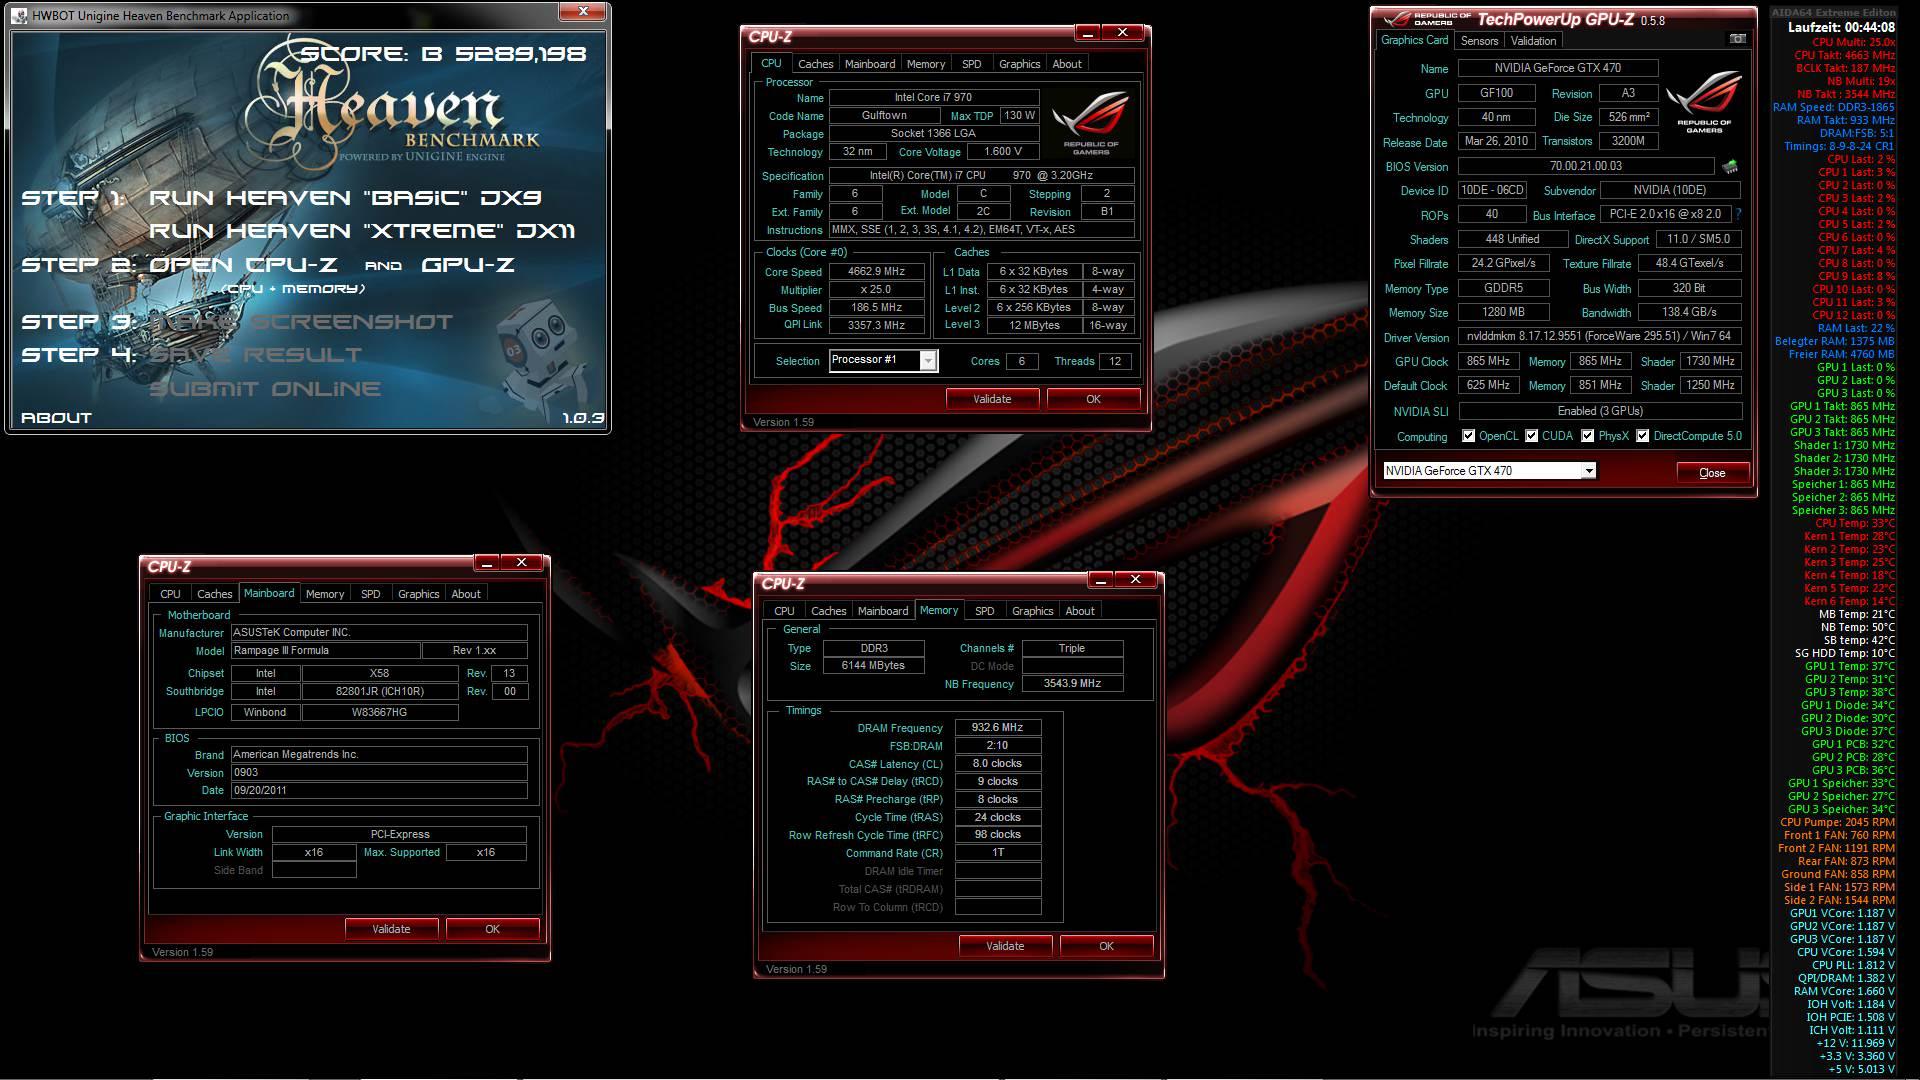This screenshot has width=1920, height=1080.
Task: Close the CPU-Z CPU tab window
Action: click(1122, 33)
